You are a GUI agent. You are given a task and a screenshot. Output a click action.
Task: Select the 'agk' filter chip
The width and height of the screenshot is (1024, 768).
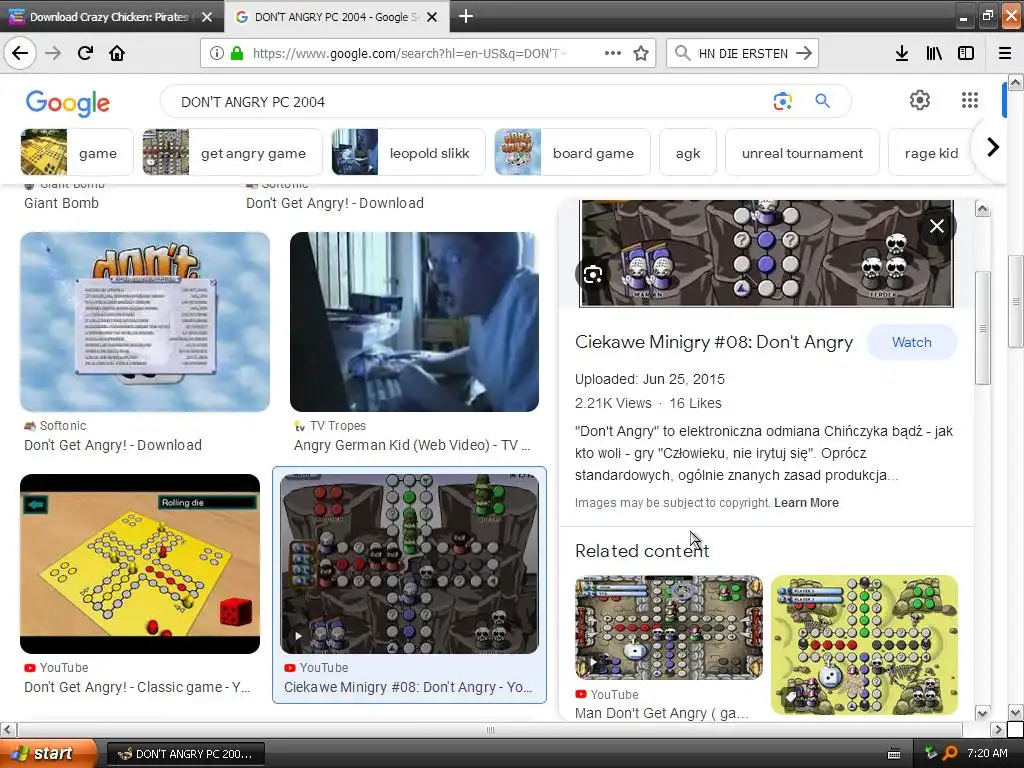[x=688, y=152]
